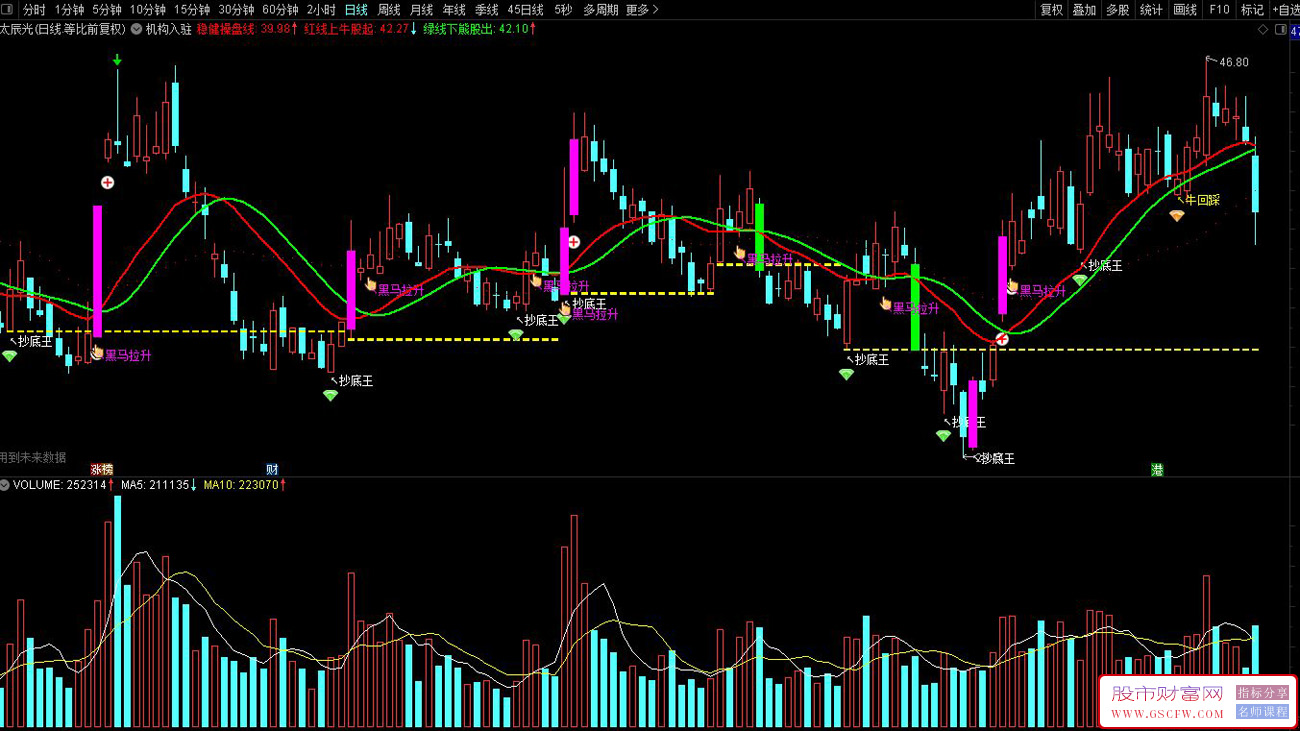Click the 叠加 overlay button
This screenshot has width=1300, height=731.
point(1085,10)
